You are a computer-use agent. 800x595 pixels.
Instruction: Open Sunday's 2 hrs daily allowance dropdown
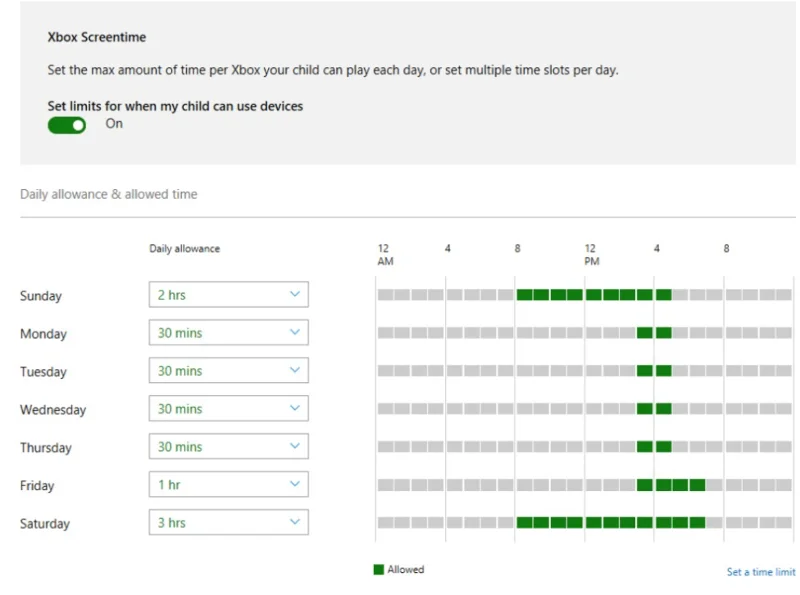tap(228, 295)
